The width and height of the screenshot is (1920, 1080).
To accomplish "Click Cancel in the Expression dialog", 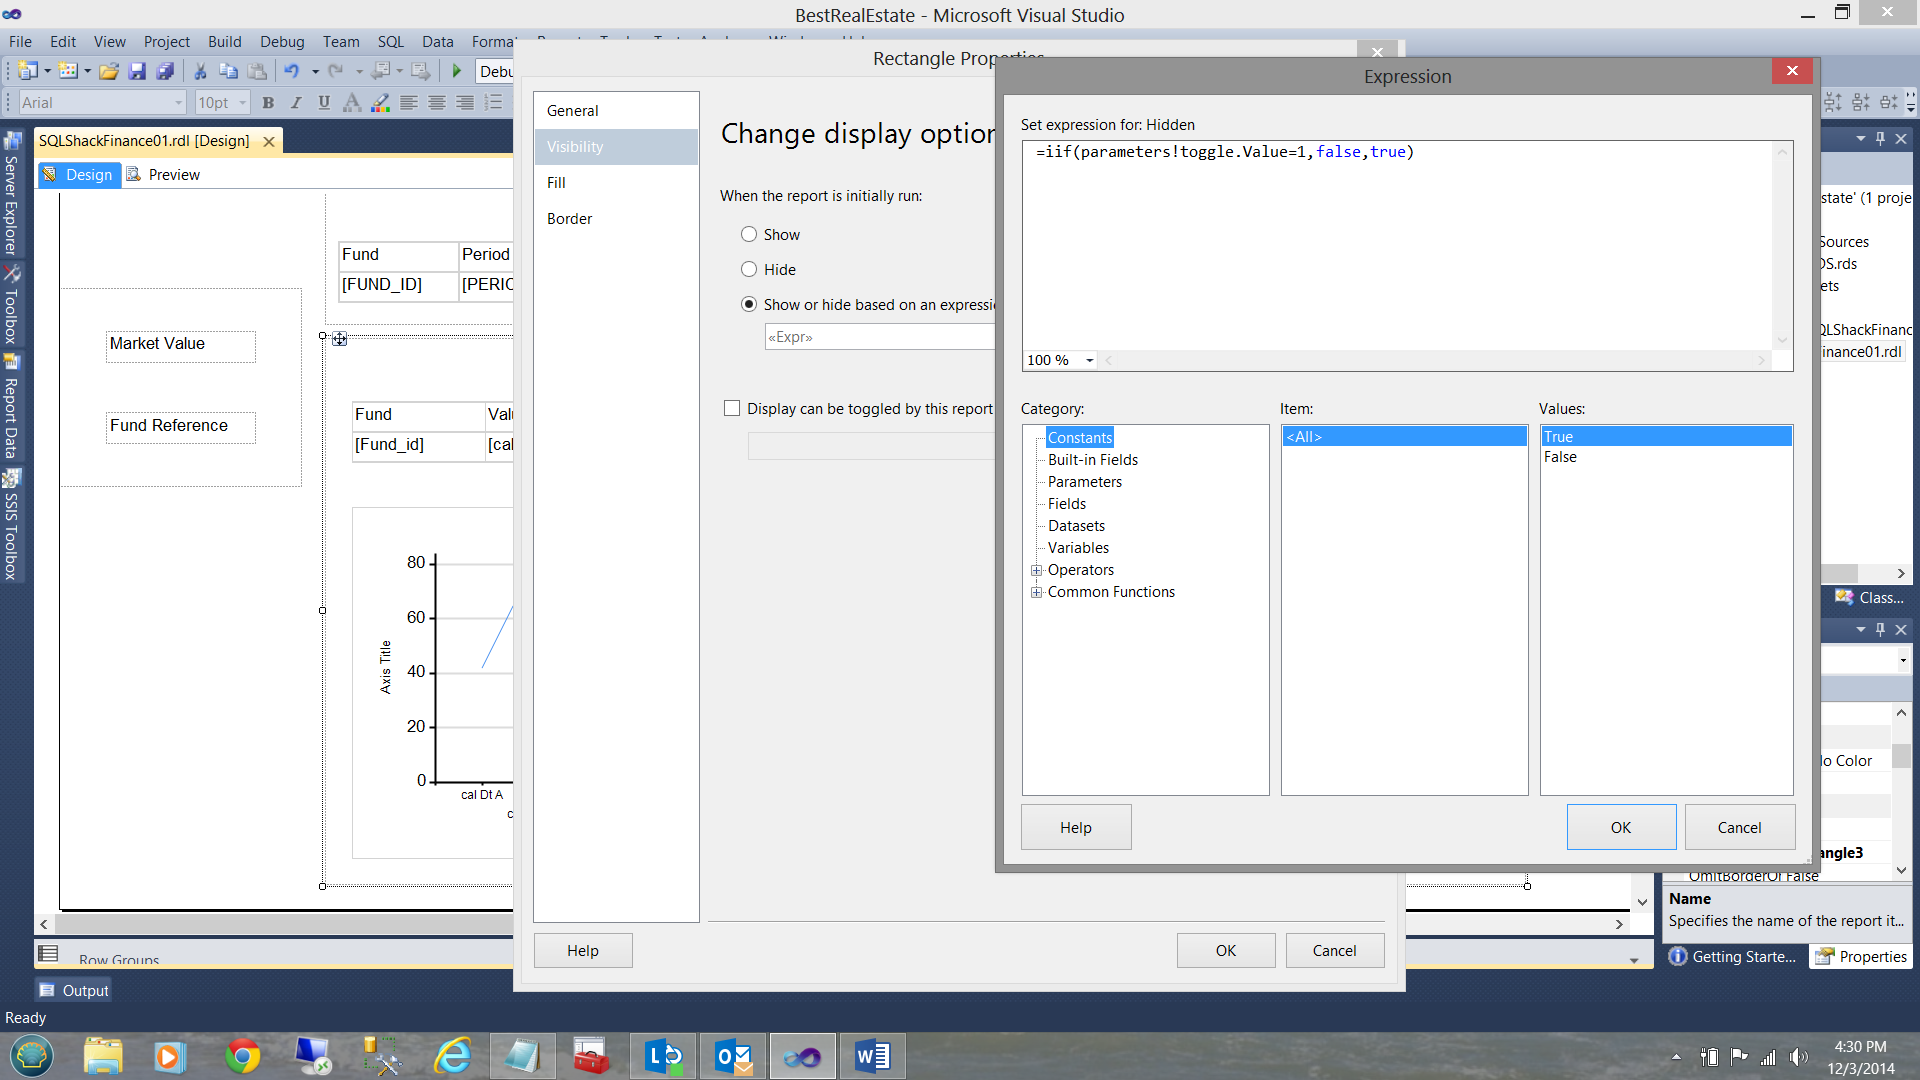I will [1739, 828].
